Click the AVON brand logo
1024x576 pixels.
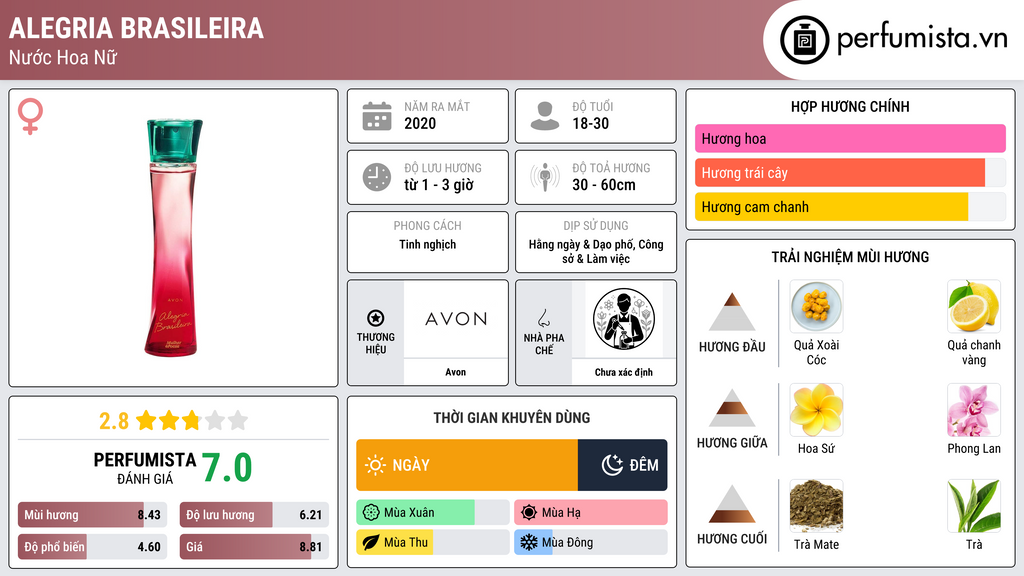[456, 319]
